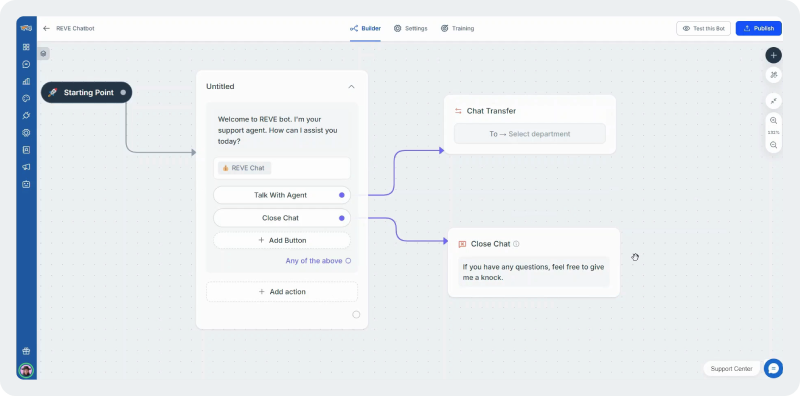Open the plug integrations icon in sidebar

point(26,116)
